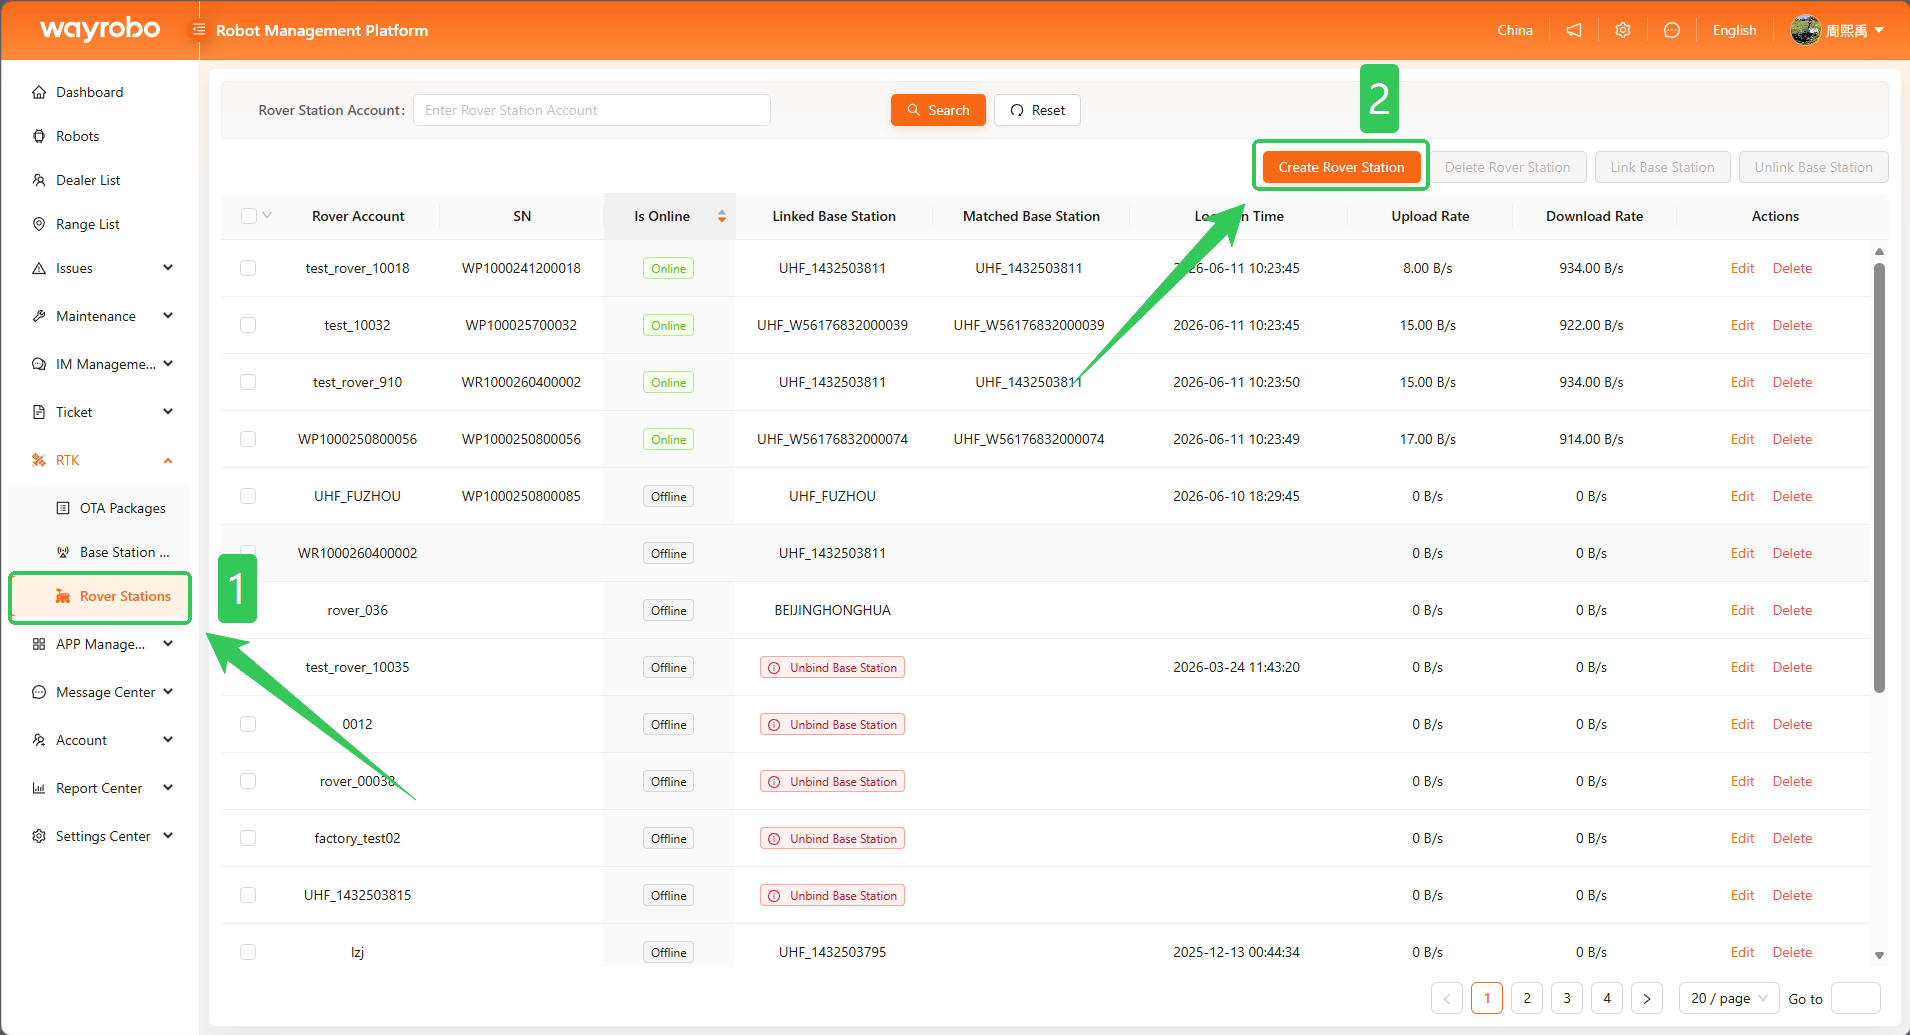Click Delete for test_10032
The width and height of the screenshot is (1910, 1035).
point(1792,325)
